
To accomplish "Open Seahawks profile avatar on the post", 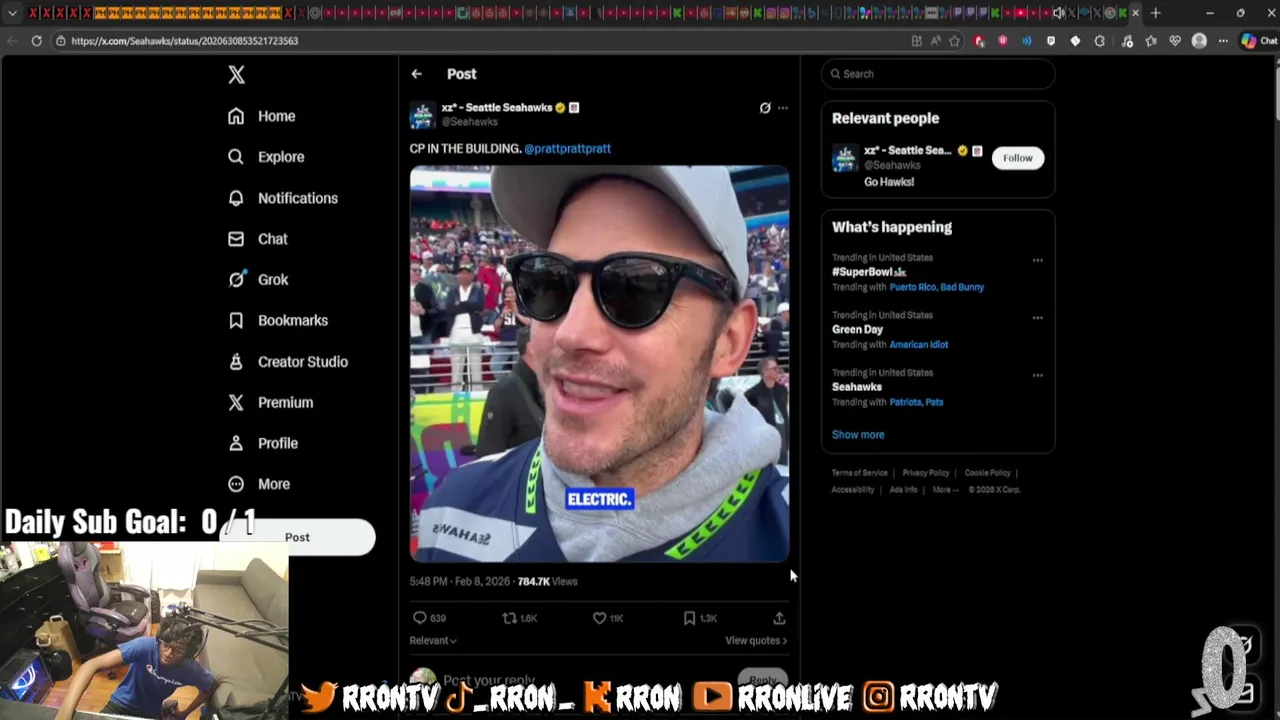I will tap(423, 114).
